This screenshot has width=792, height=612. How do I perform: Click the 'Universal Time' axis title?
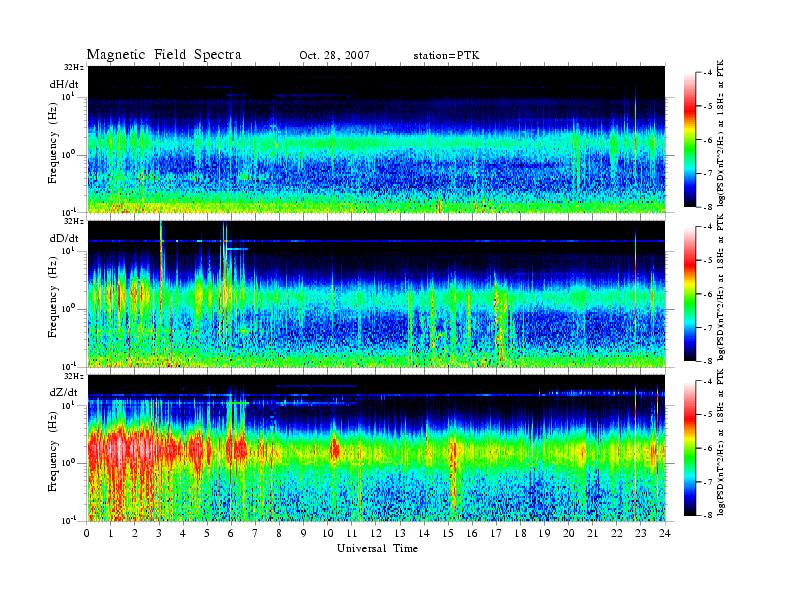(x=377, y=548)
